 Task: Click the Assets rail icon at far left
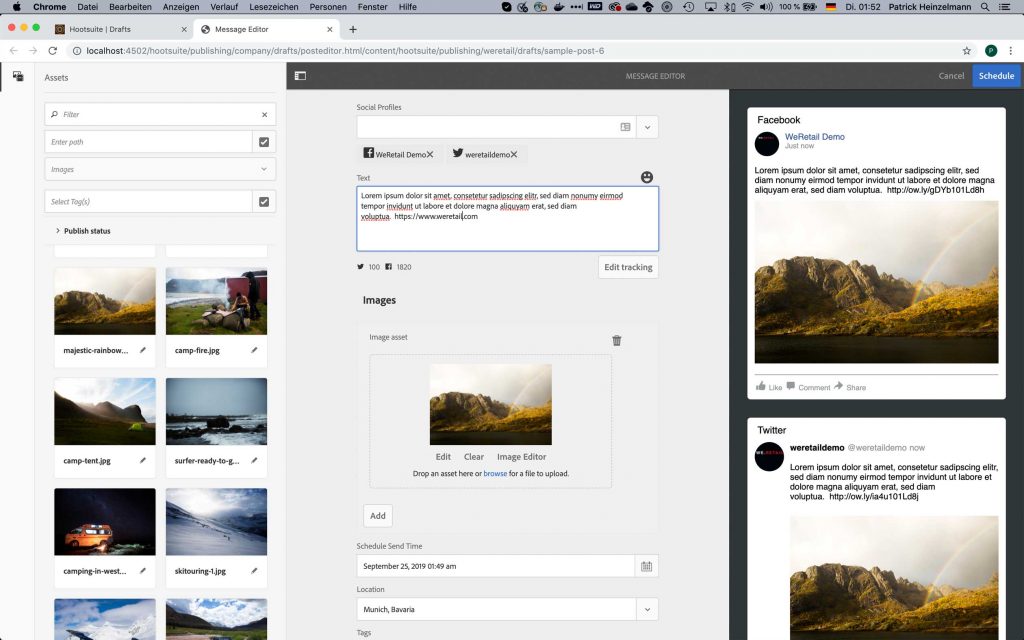17,76
